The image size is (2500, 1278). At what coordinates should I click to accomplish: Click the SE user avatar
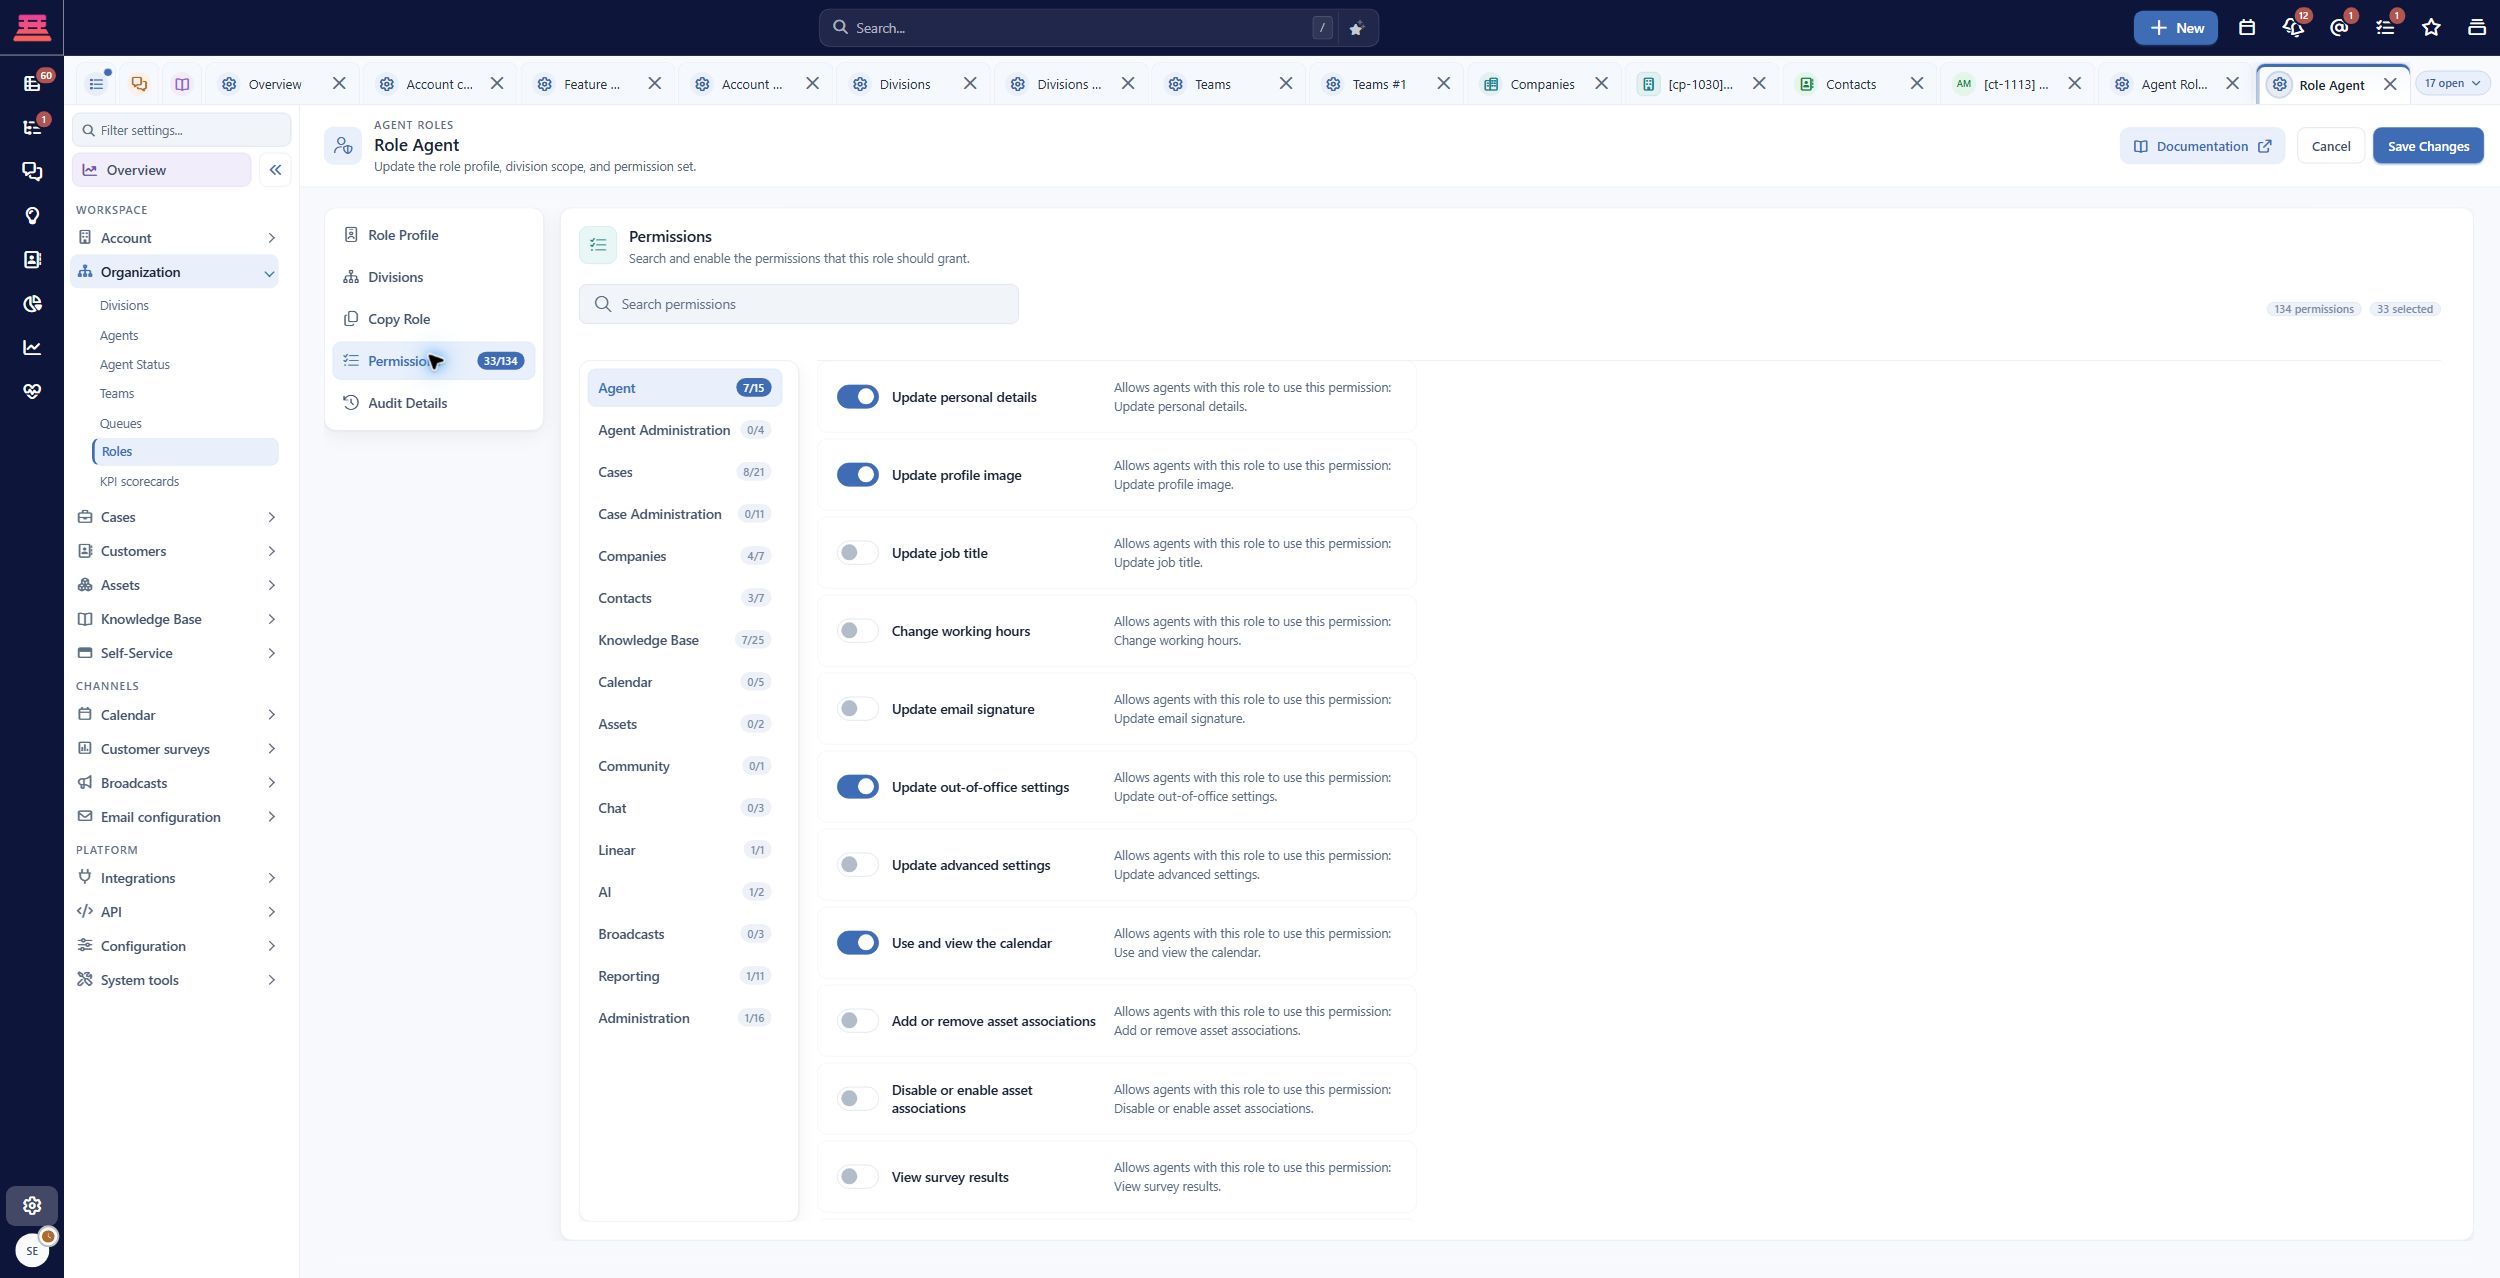32,1250
